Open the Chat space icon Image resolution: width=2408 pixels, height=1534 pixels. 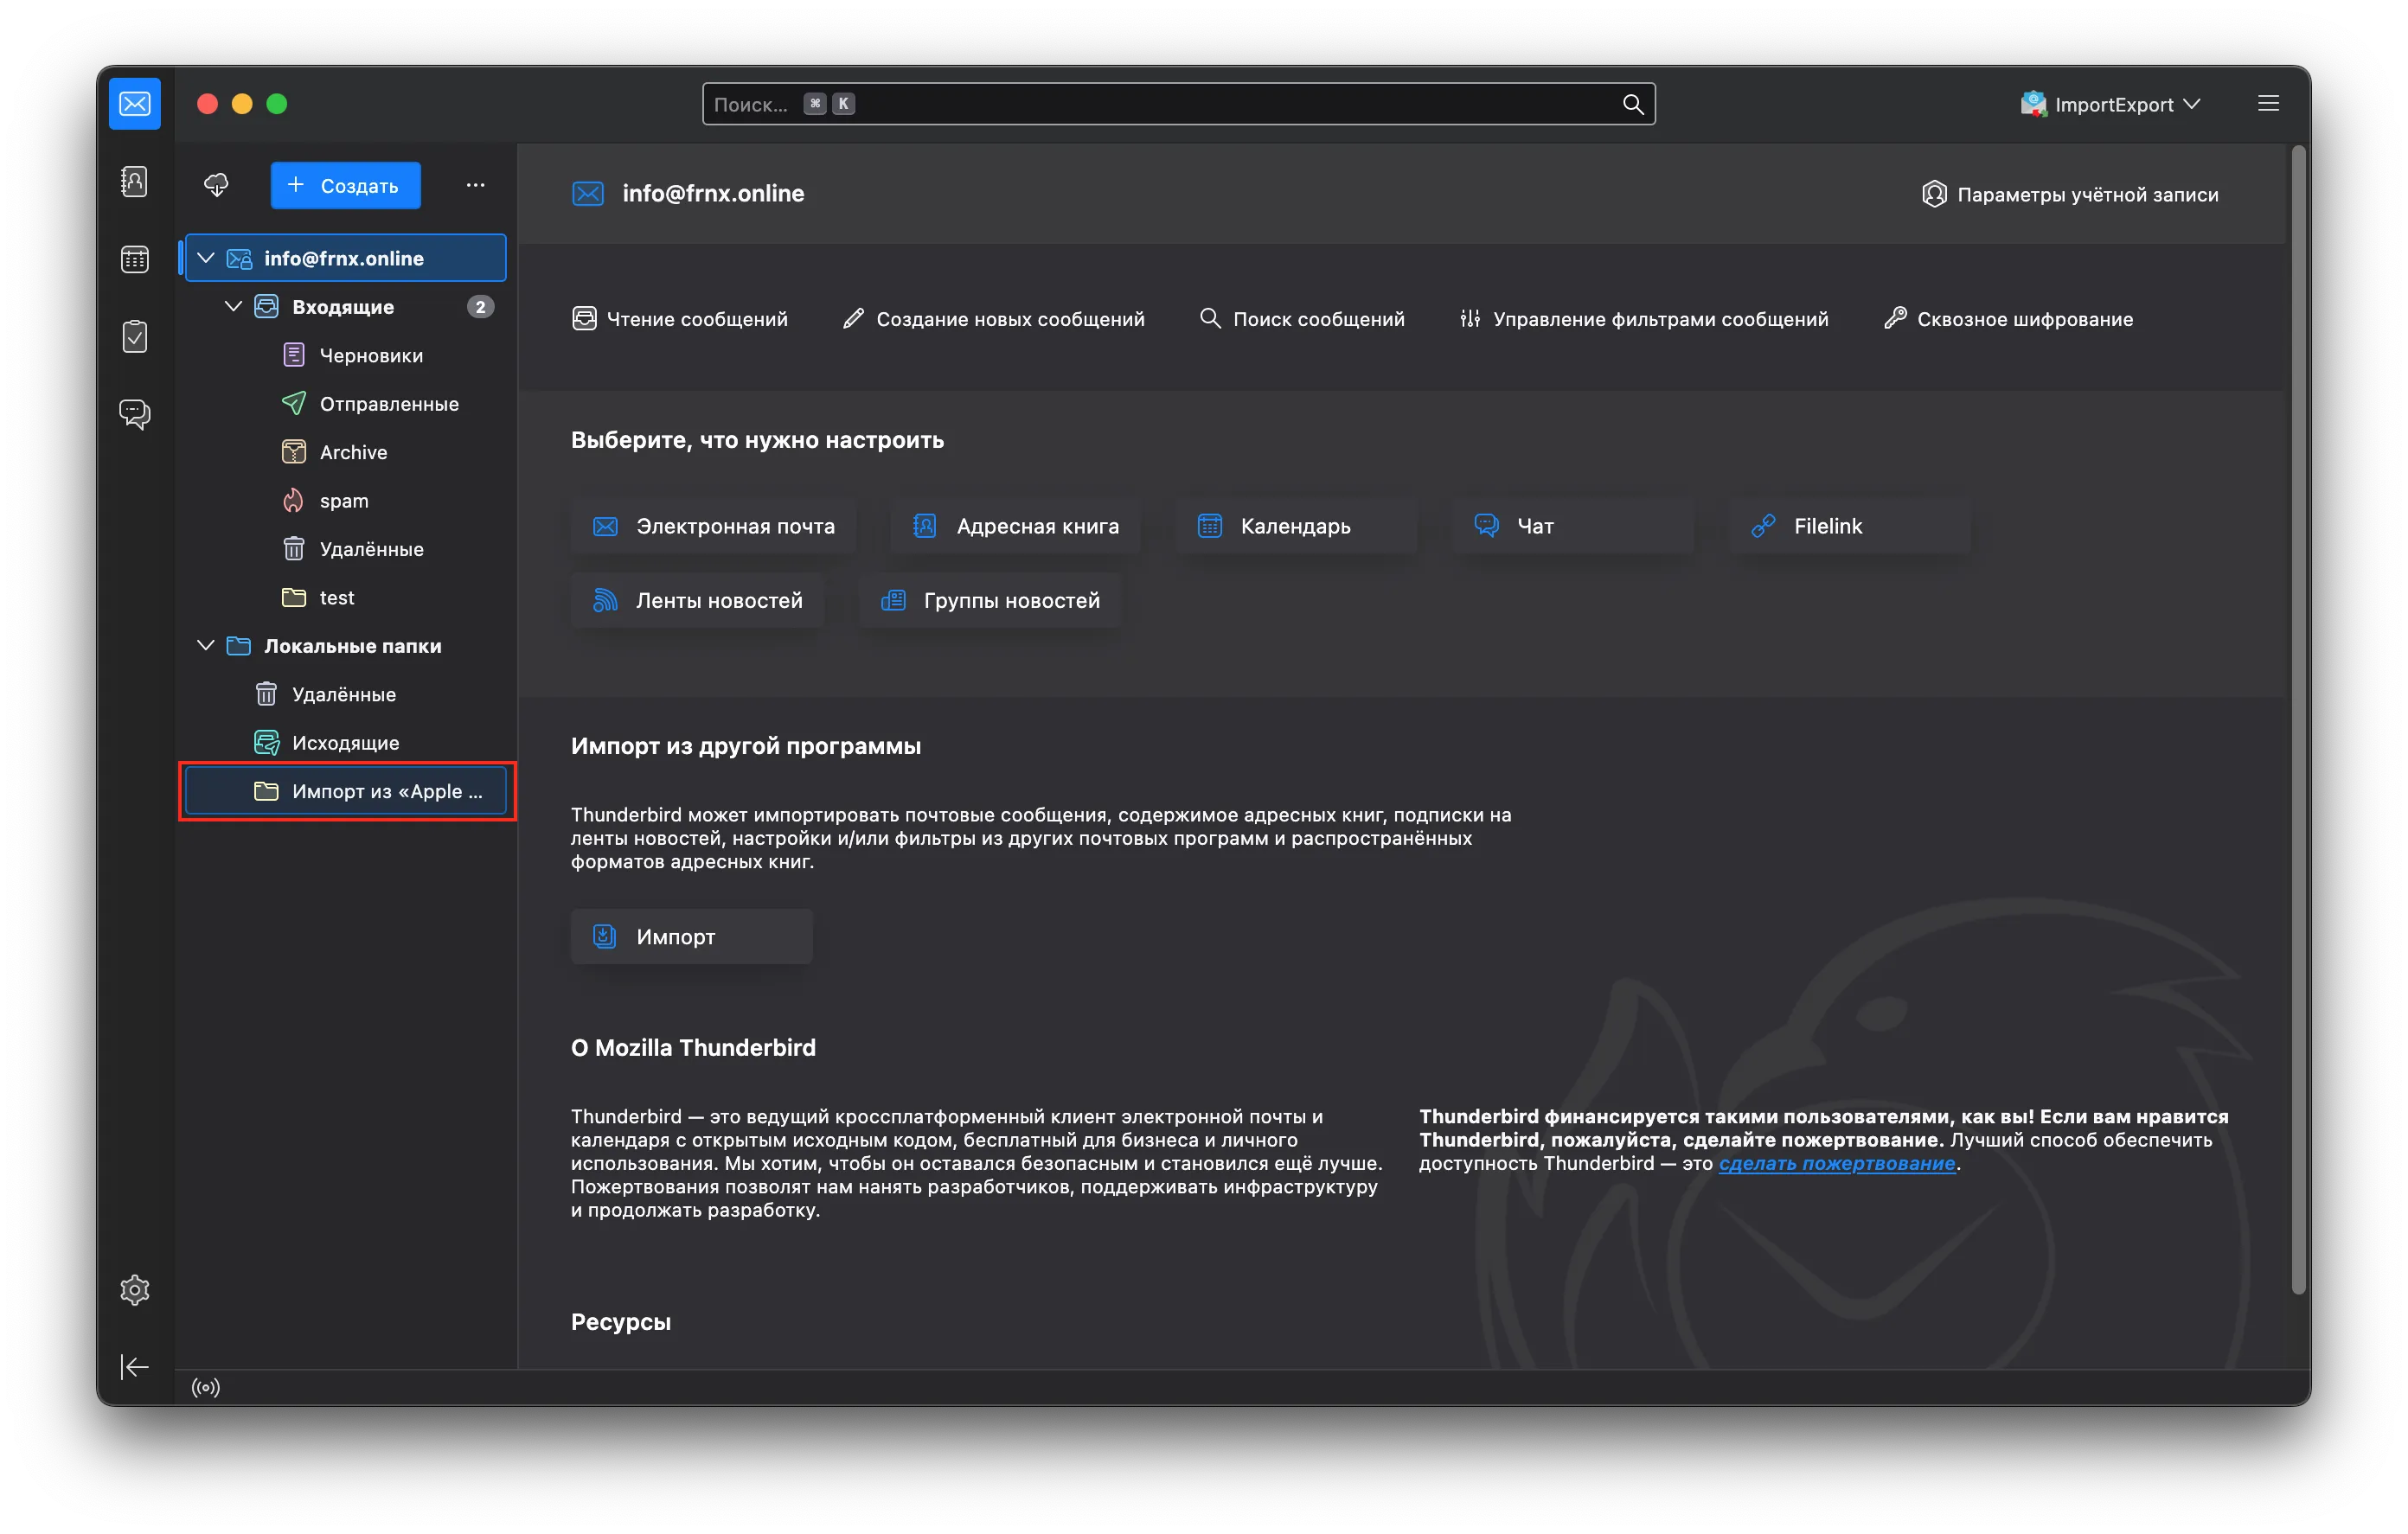click(x=134, y=413)
